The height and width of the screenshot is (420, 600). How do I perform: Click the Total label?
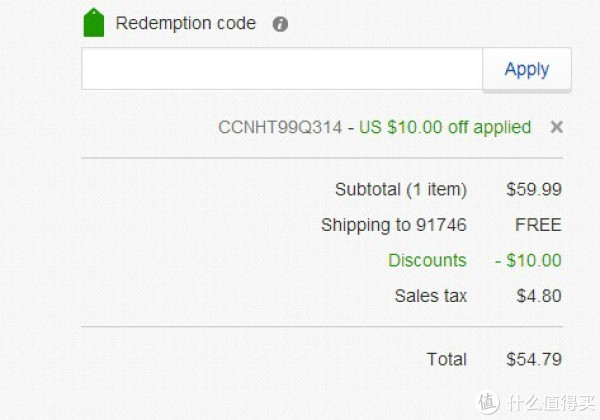coord(447,360)
